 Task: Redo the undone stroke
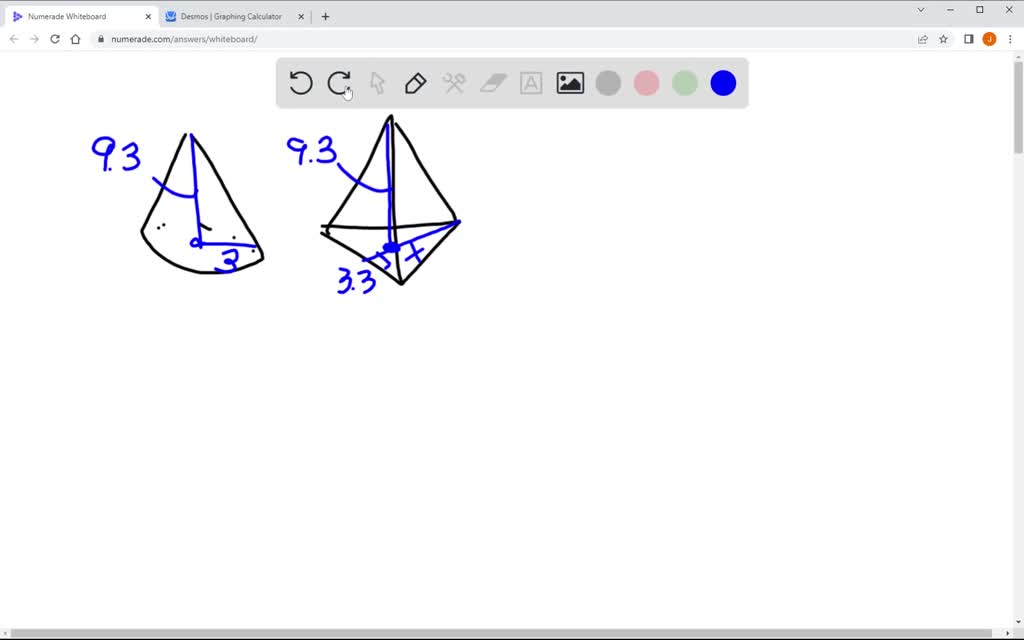coord(339,83)
